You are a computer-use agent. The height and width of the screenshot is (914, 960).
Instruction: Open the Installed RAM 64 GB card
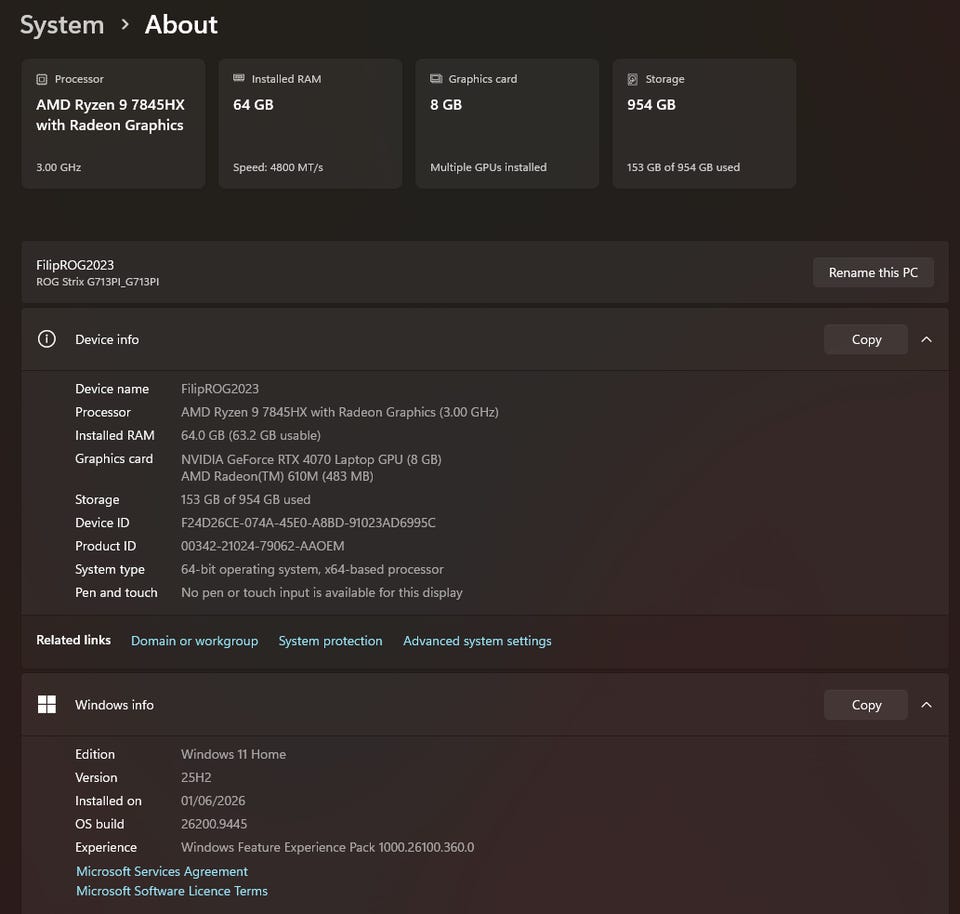[310, 124]
